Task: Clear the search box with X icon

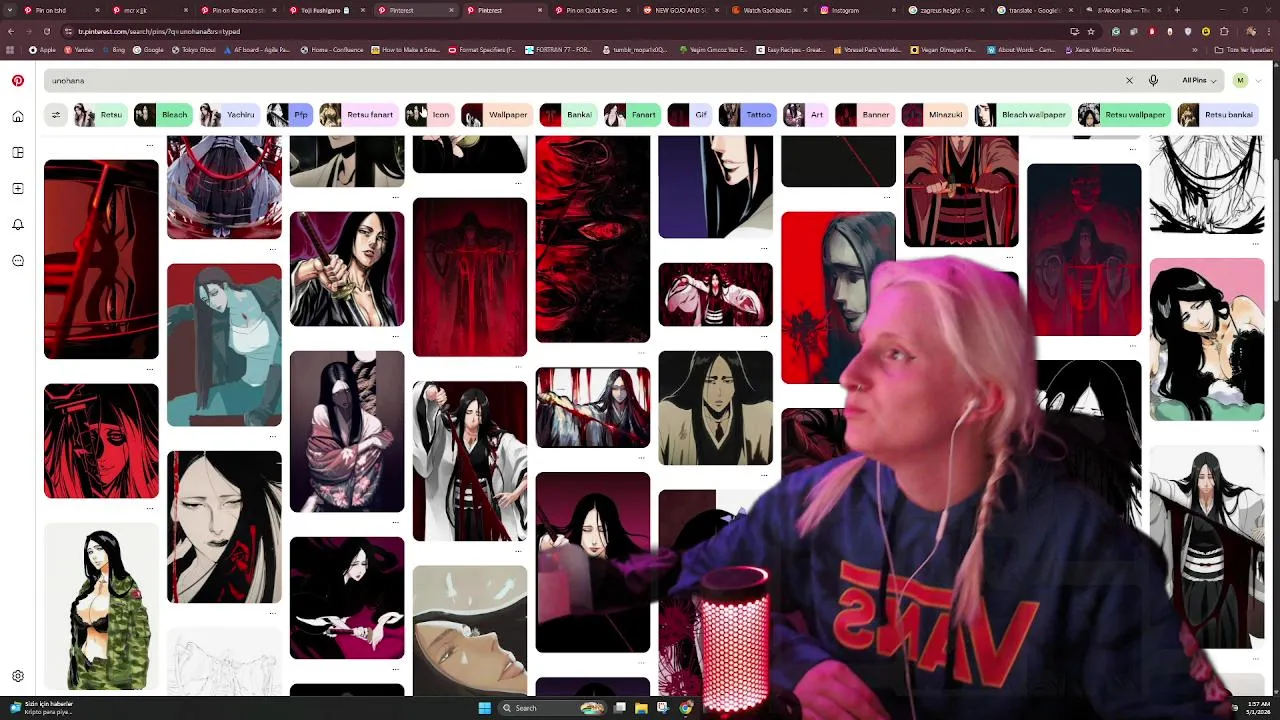Action: point(1129,81)
